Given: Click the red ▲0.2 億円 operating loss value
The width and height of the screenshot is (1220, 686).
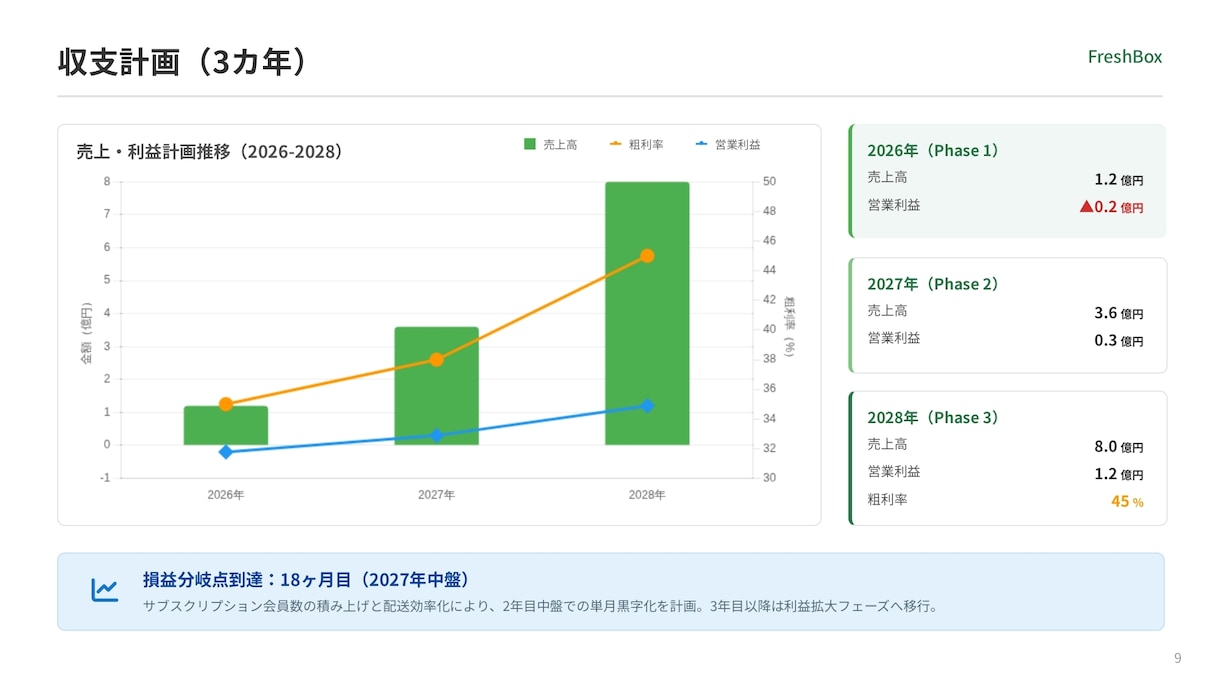Looking at the screenshot, I should pos(1111,207).
